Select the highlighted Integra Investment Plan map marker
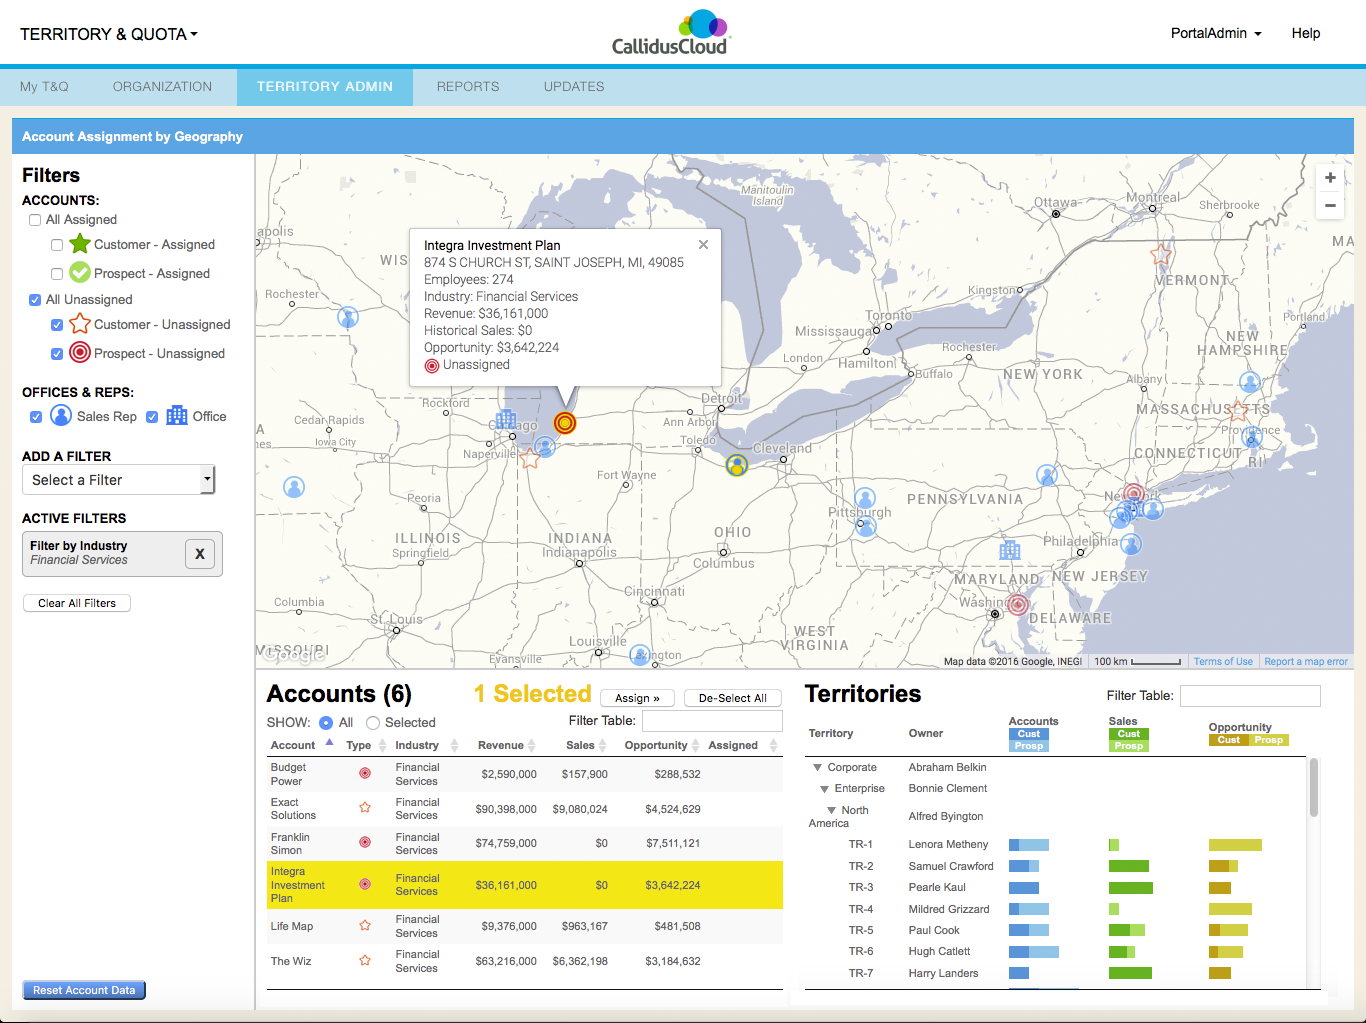Screen dimensions: 1366x1023 (x=564, y=423)
